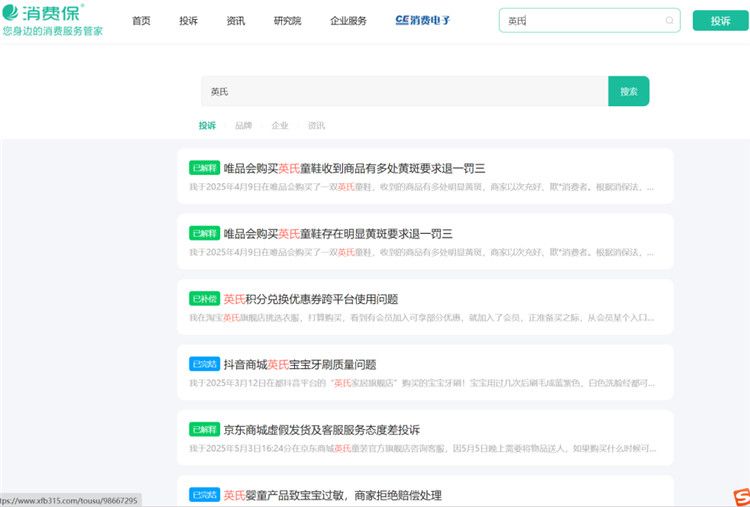Open complaint 英氏积分兑换优惠券跨平台使用问题
Viewport: 750px width, 507px height.
[x=311, y=299]
